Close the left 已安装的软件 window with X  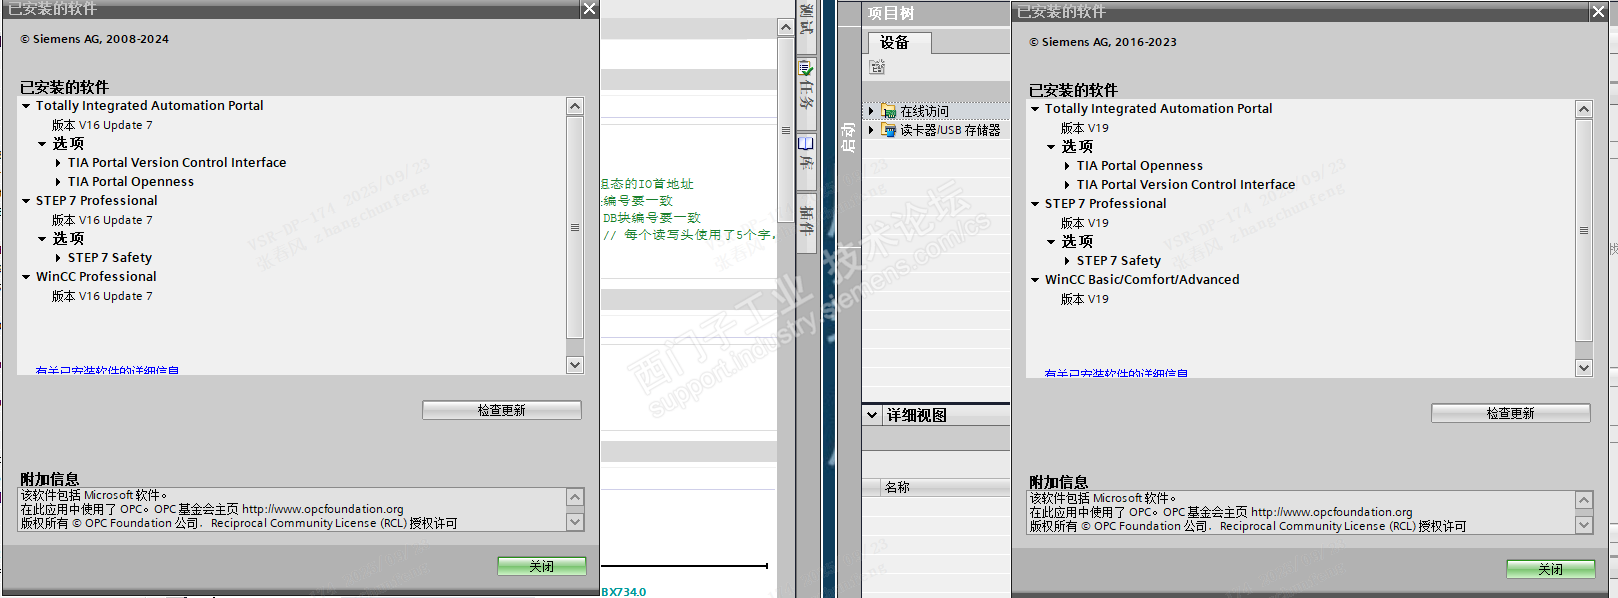tap(589, 9)
